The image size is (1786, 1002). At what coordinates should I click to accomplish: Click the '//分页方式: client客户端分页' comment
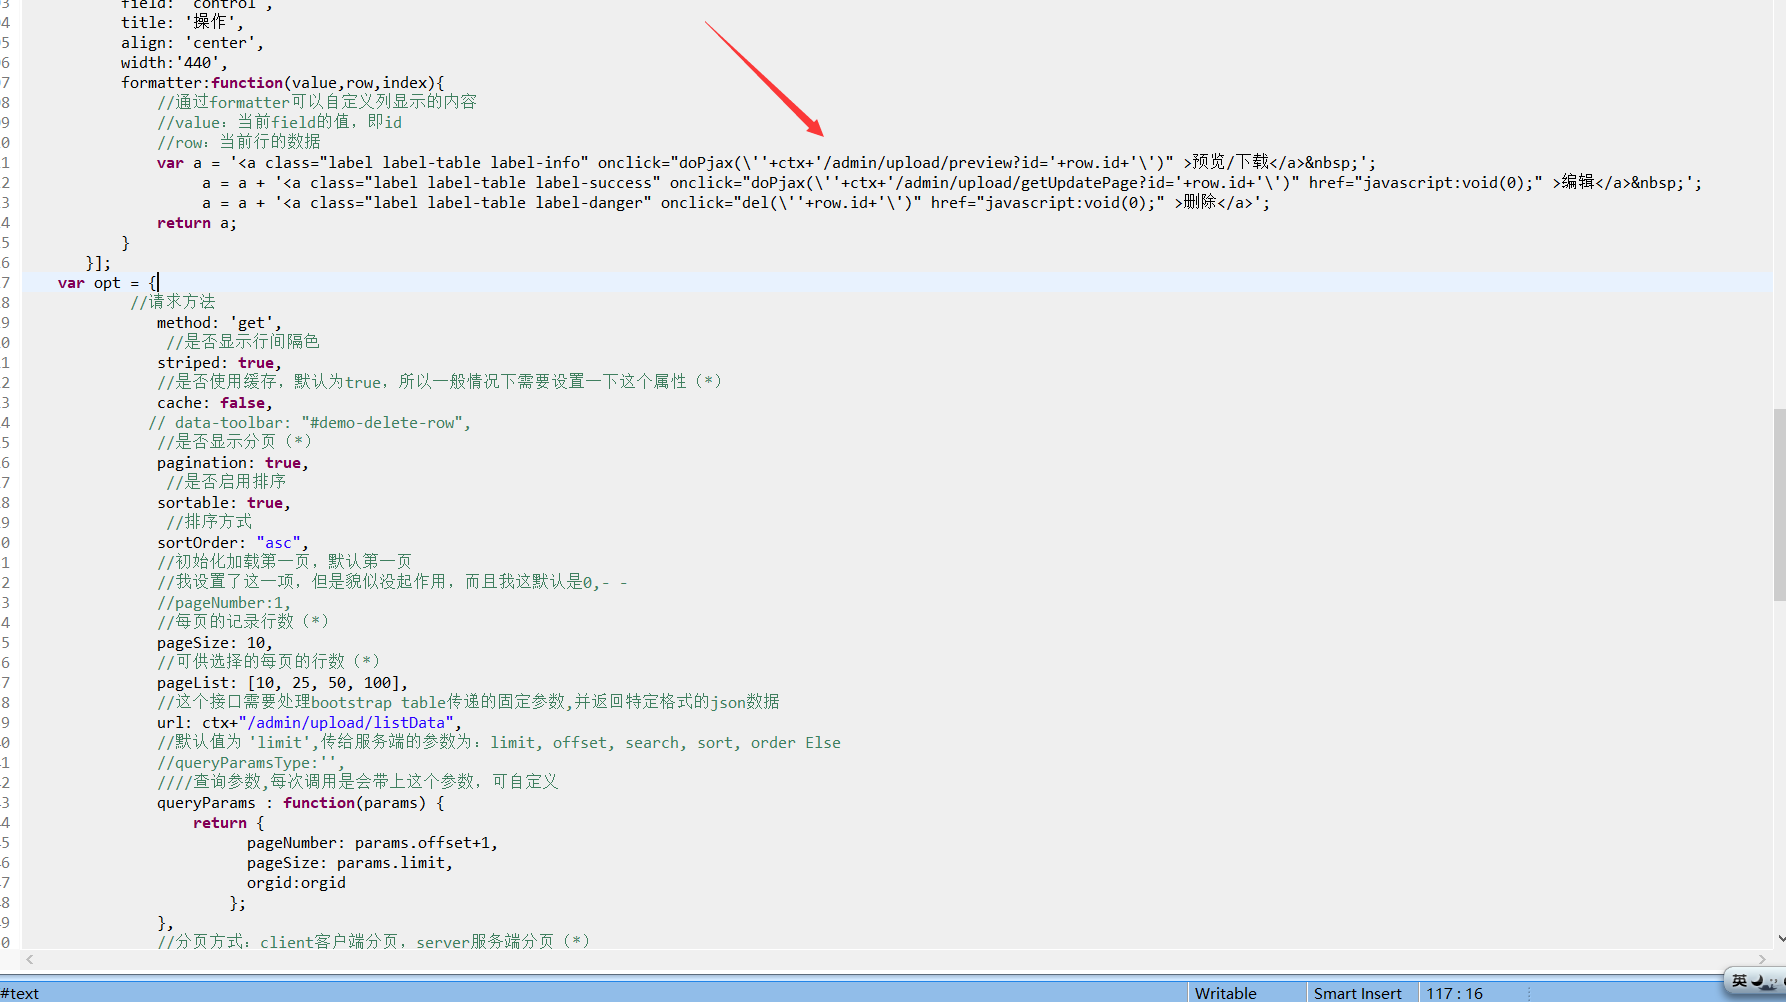373,942
